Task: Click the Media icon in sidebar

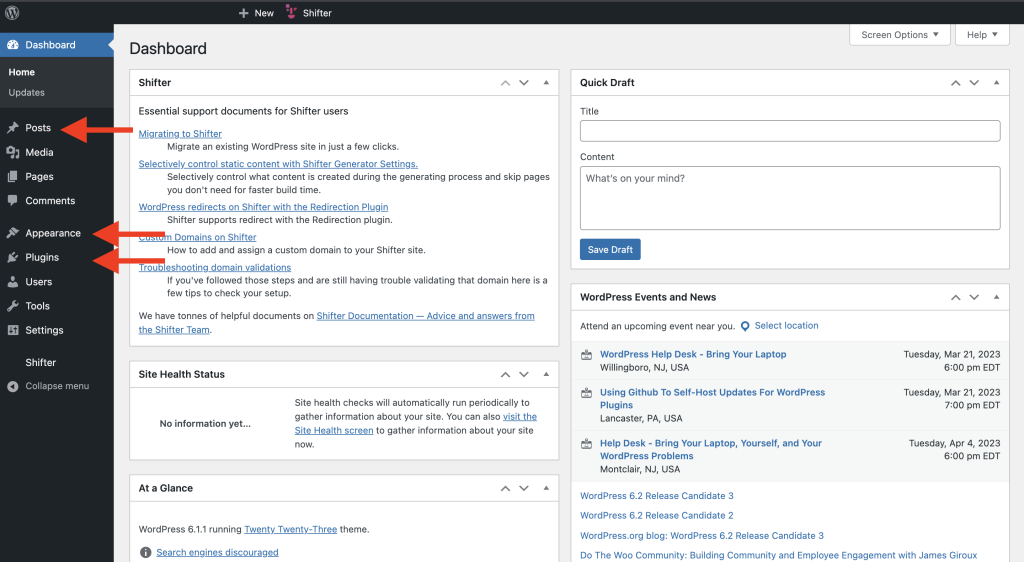Action: pyautogui.click(x=12, y=152)
